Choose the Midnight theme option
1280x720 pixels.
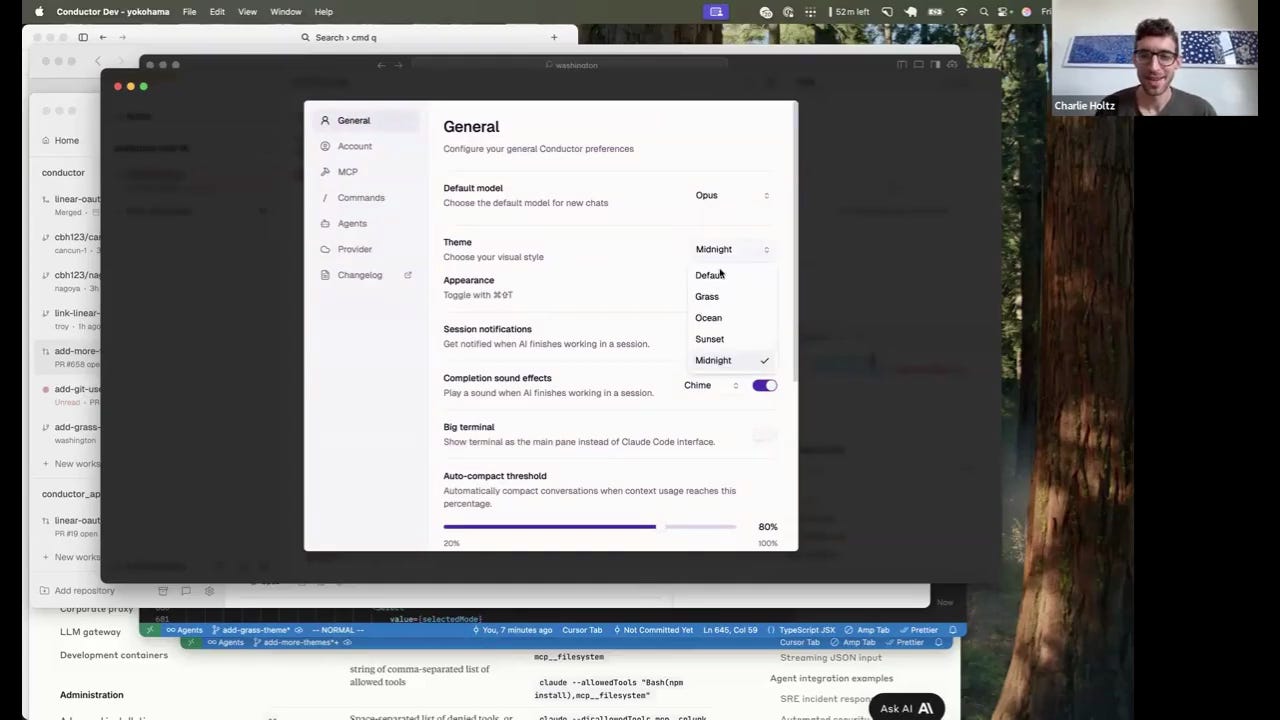tap(732, 360)
